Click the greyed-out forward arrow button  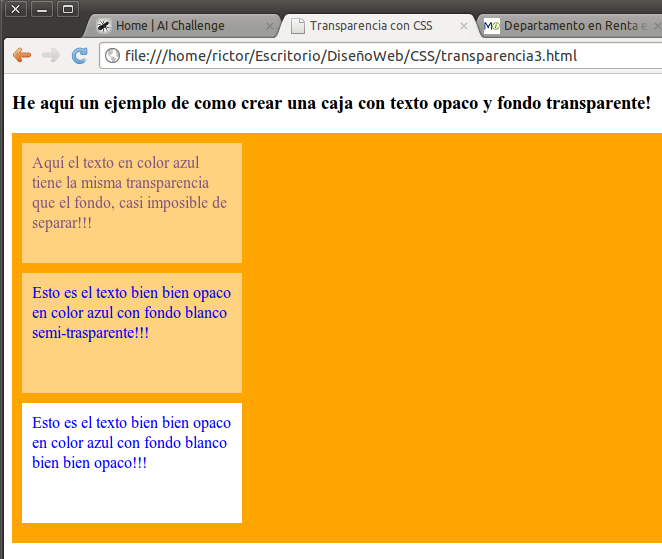[51, 55]
